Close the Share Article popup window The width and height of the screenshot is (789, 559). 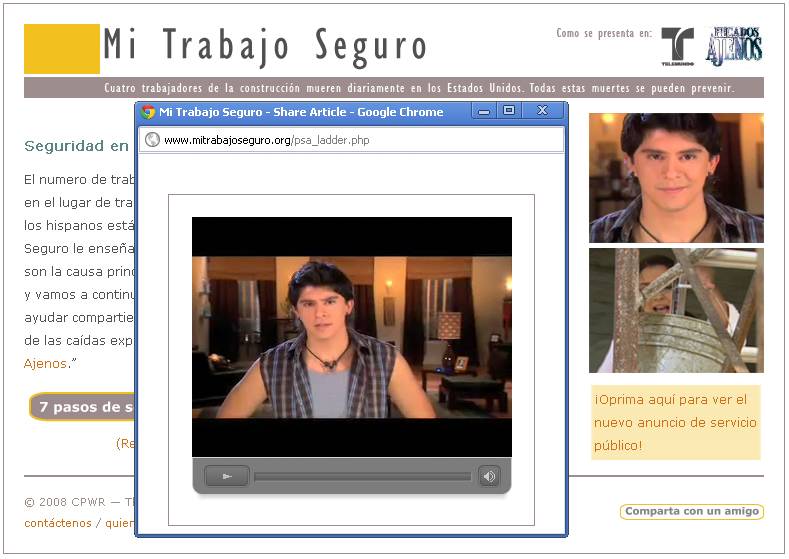coord(542,110)
